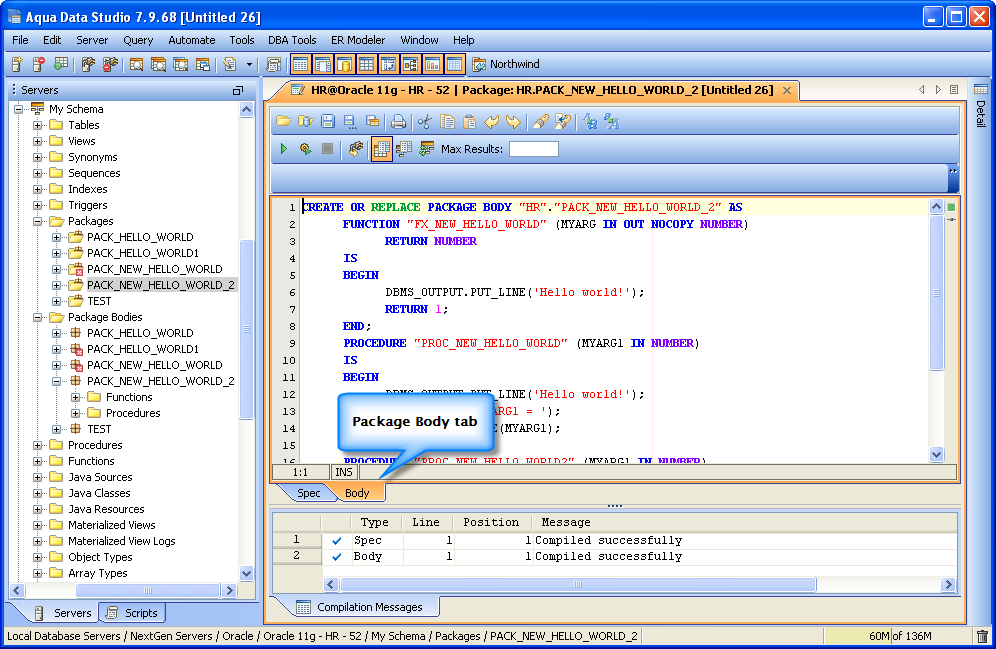Image resolution: width=996 pixels, height=649 pixels.
Task: Open the DBA Tools menu
Action: tap(292, 40)
